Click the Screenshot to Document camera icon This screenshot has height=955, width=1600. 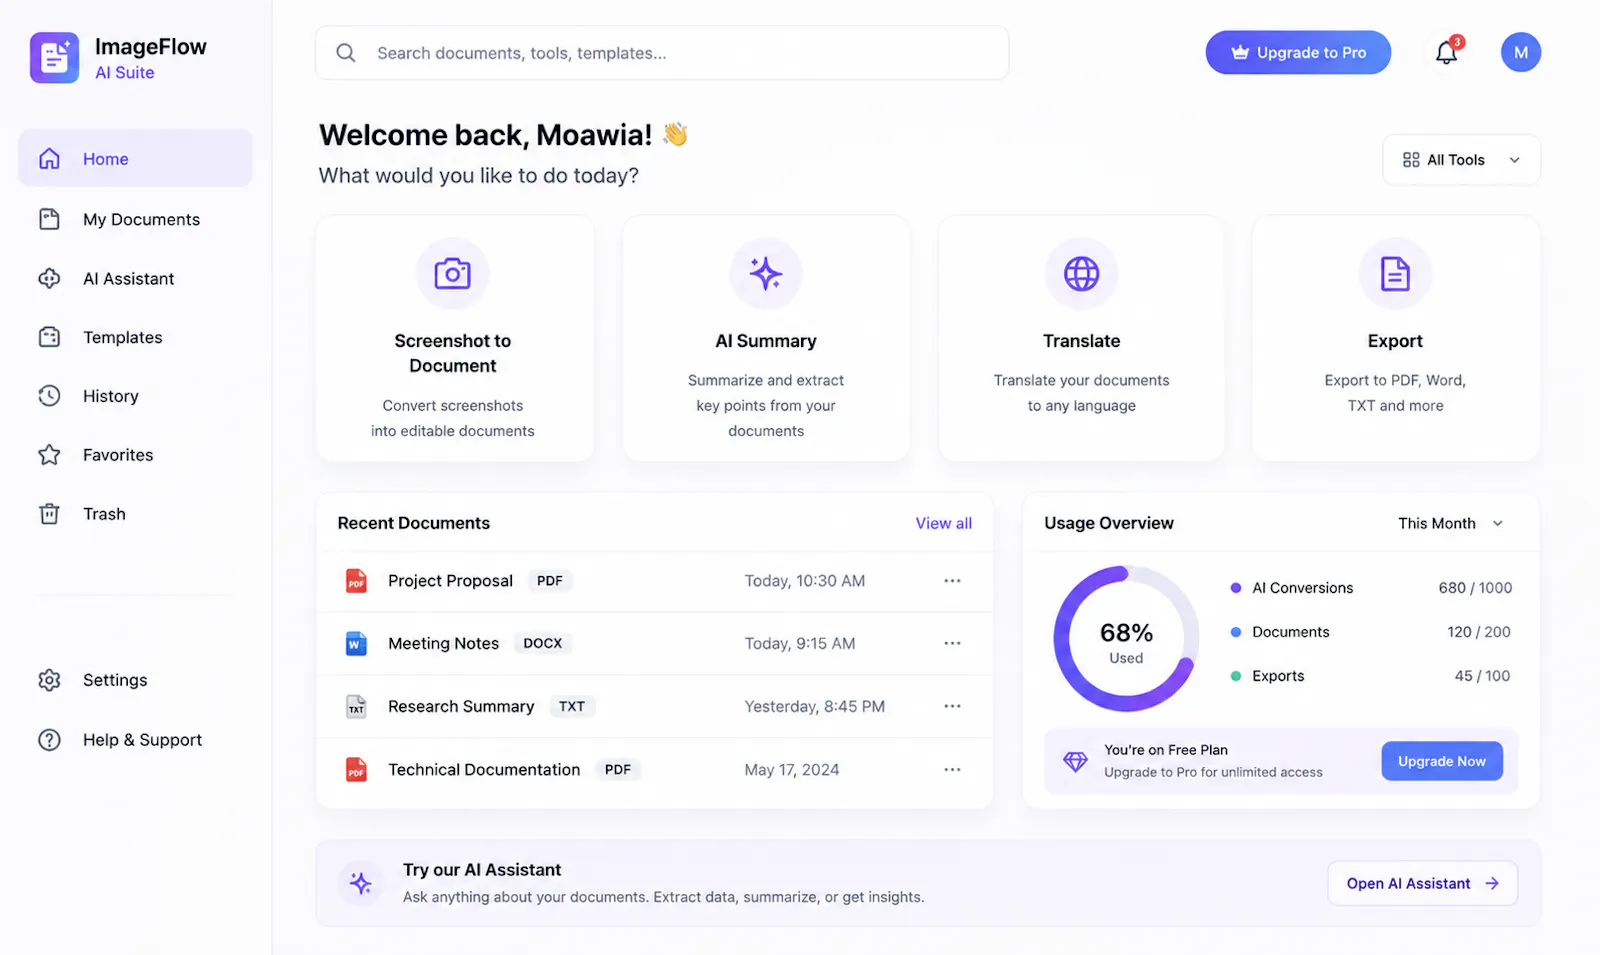pos(453,273)
